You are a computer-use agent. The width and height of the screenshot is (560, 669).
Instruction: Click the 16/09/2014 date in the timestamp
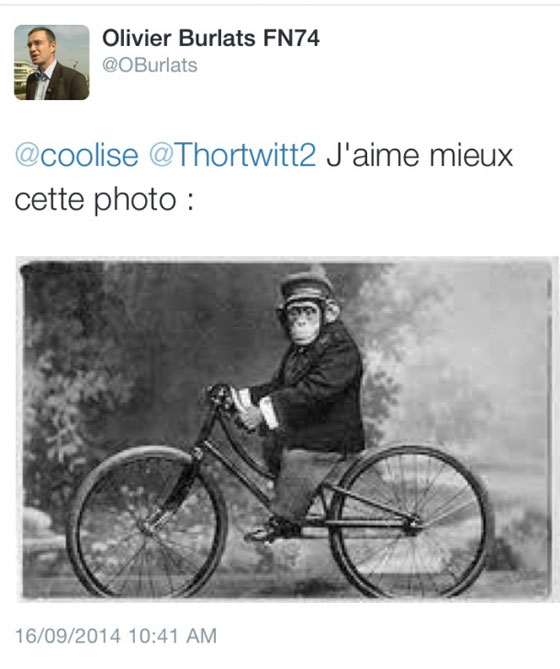coord(68,636)
